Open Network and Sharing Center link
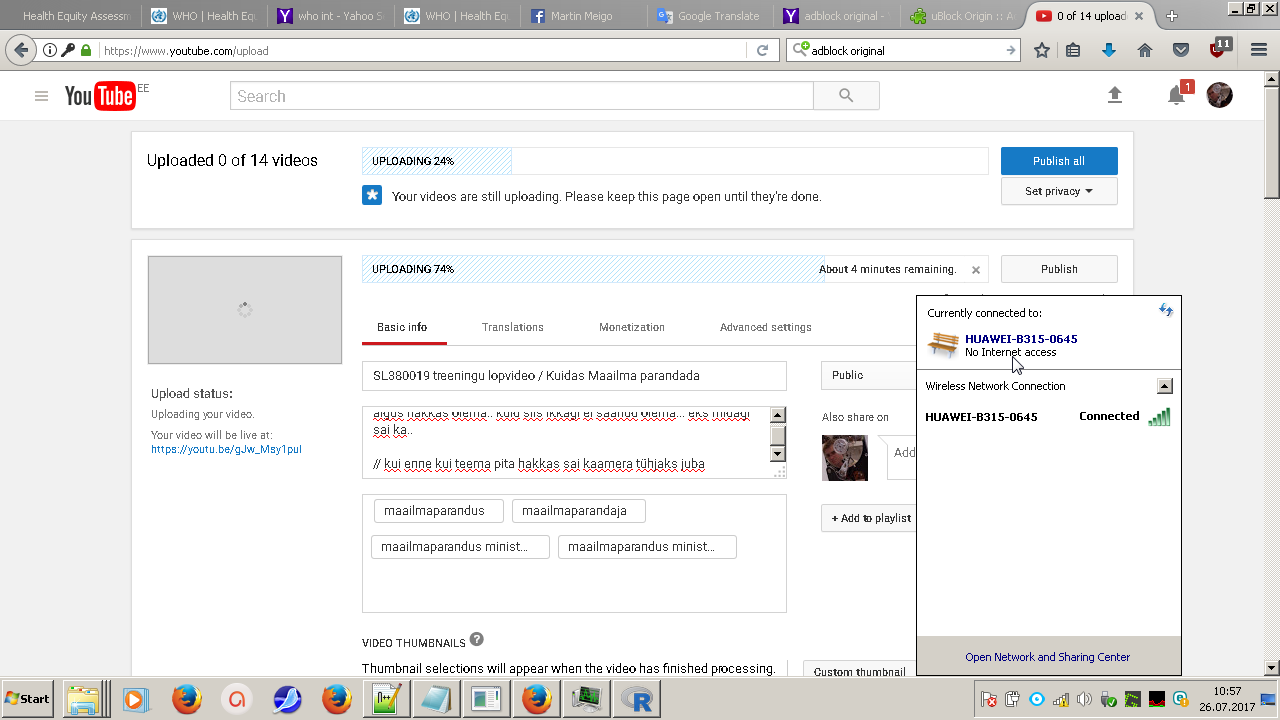 coord(1047,657)
